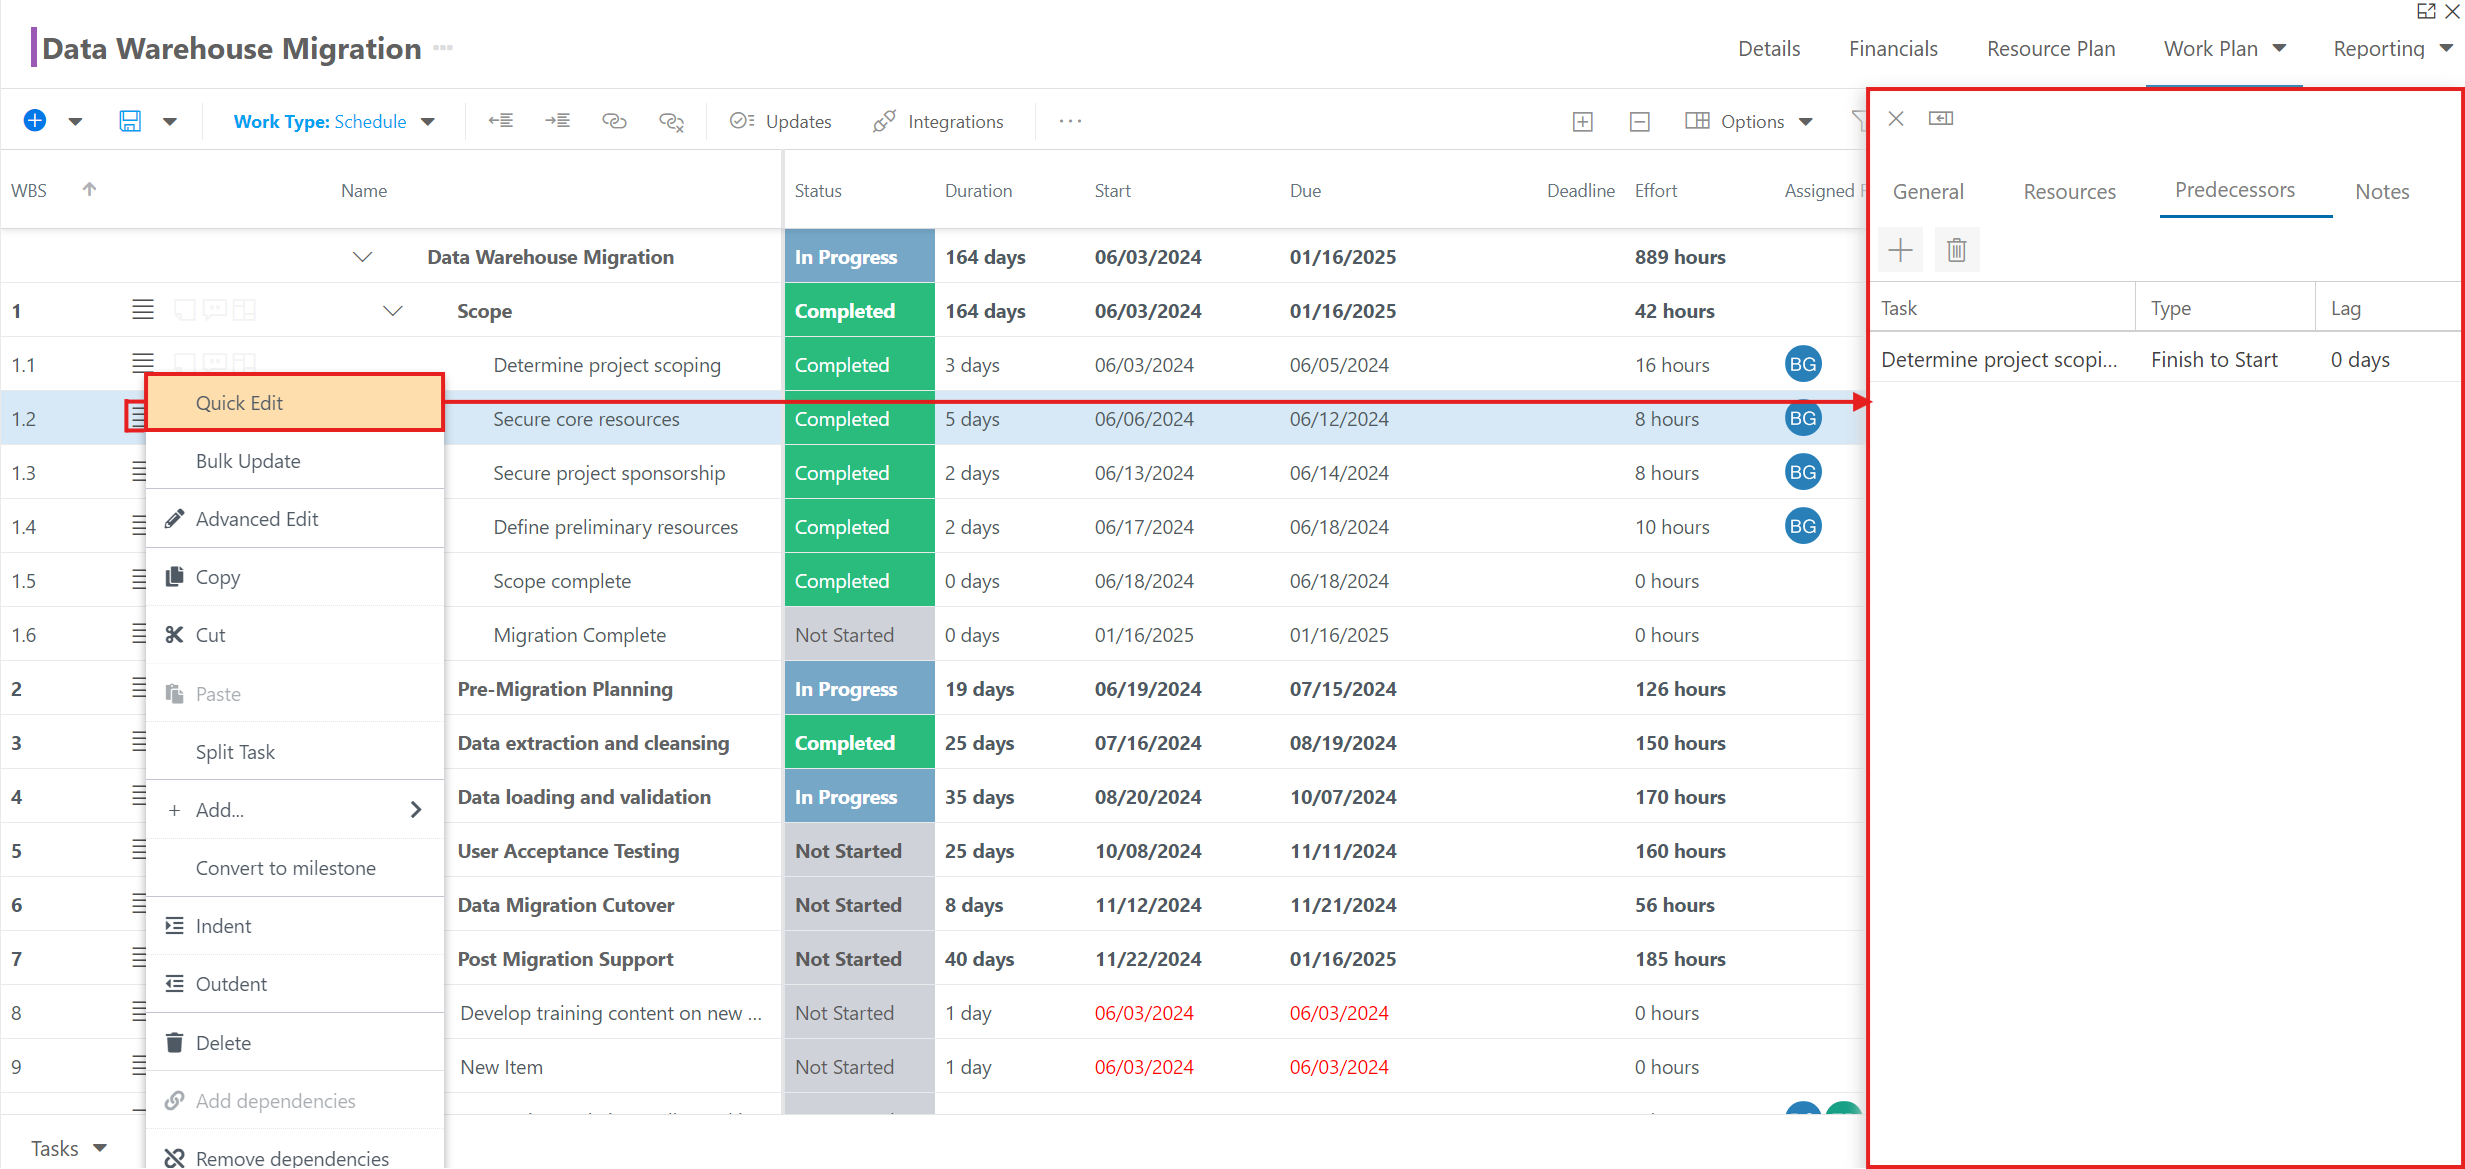The height and width of the screenshot is (1169, 2465).
Task: Select Indent in context menu
Action: tap(295, 926)
